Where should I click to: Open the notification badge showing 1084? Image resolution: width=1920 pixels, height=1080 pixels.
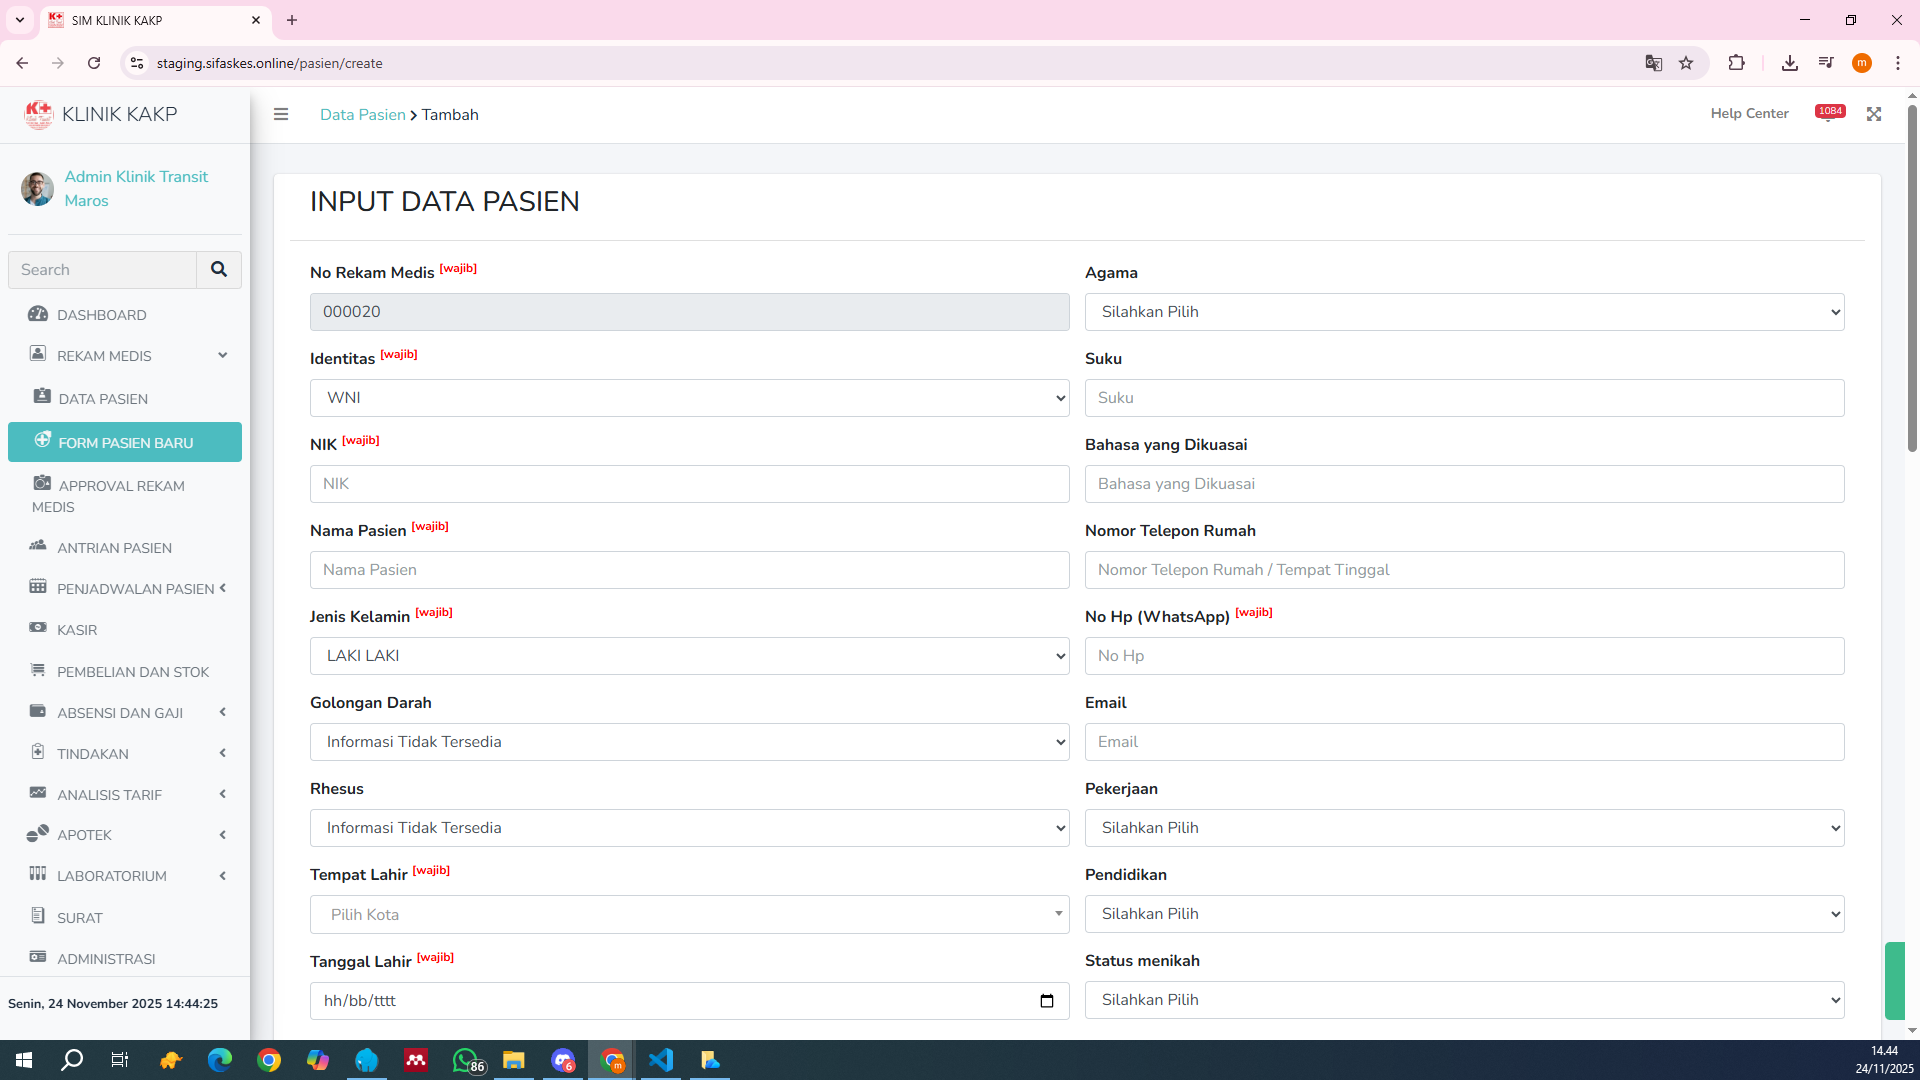[1830, 112]
